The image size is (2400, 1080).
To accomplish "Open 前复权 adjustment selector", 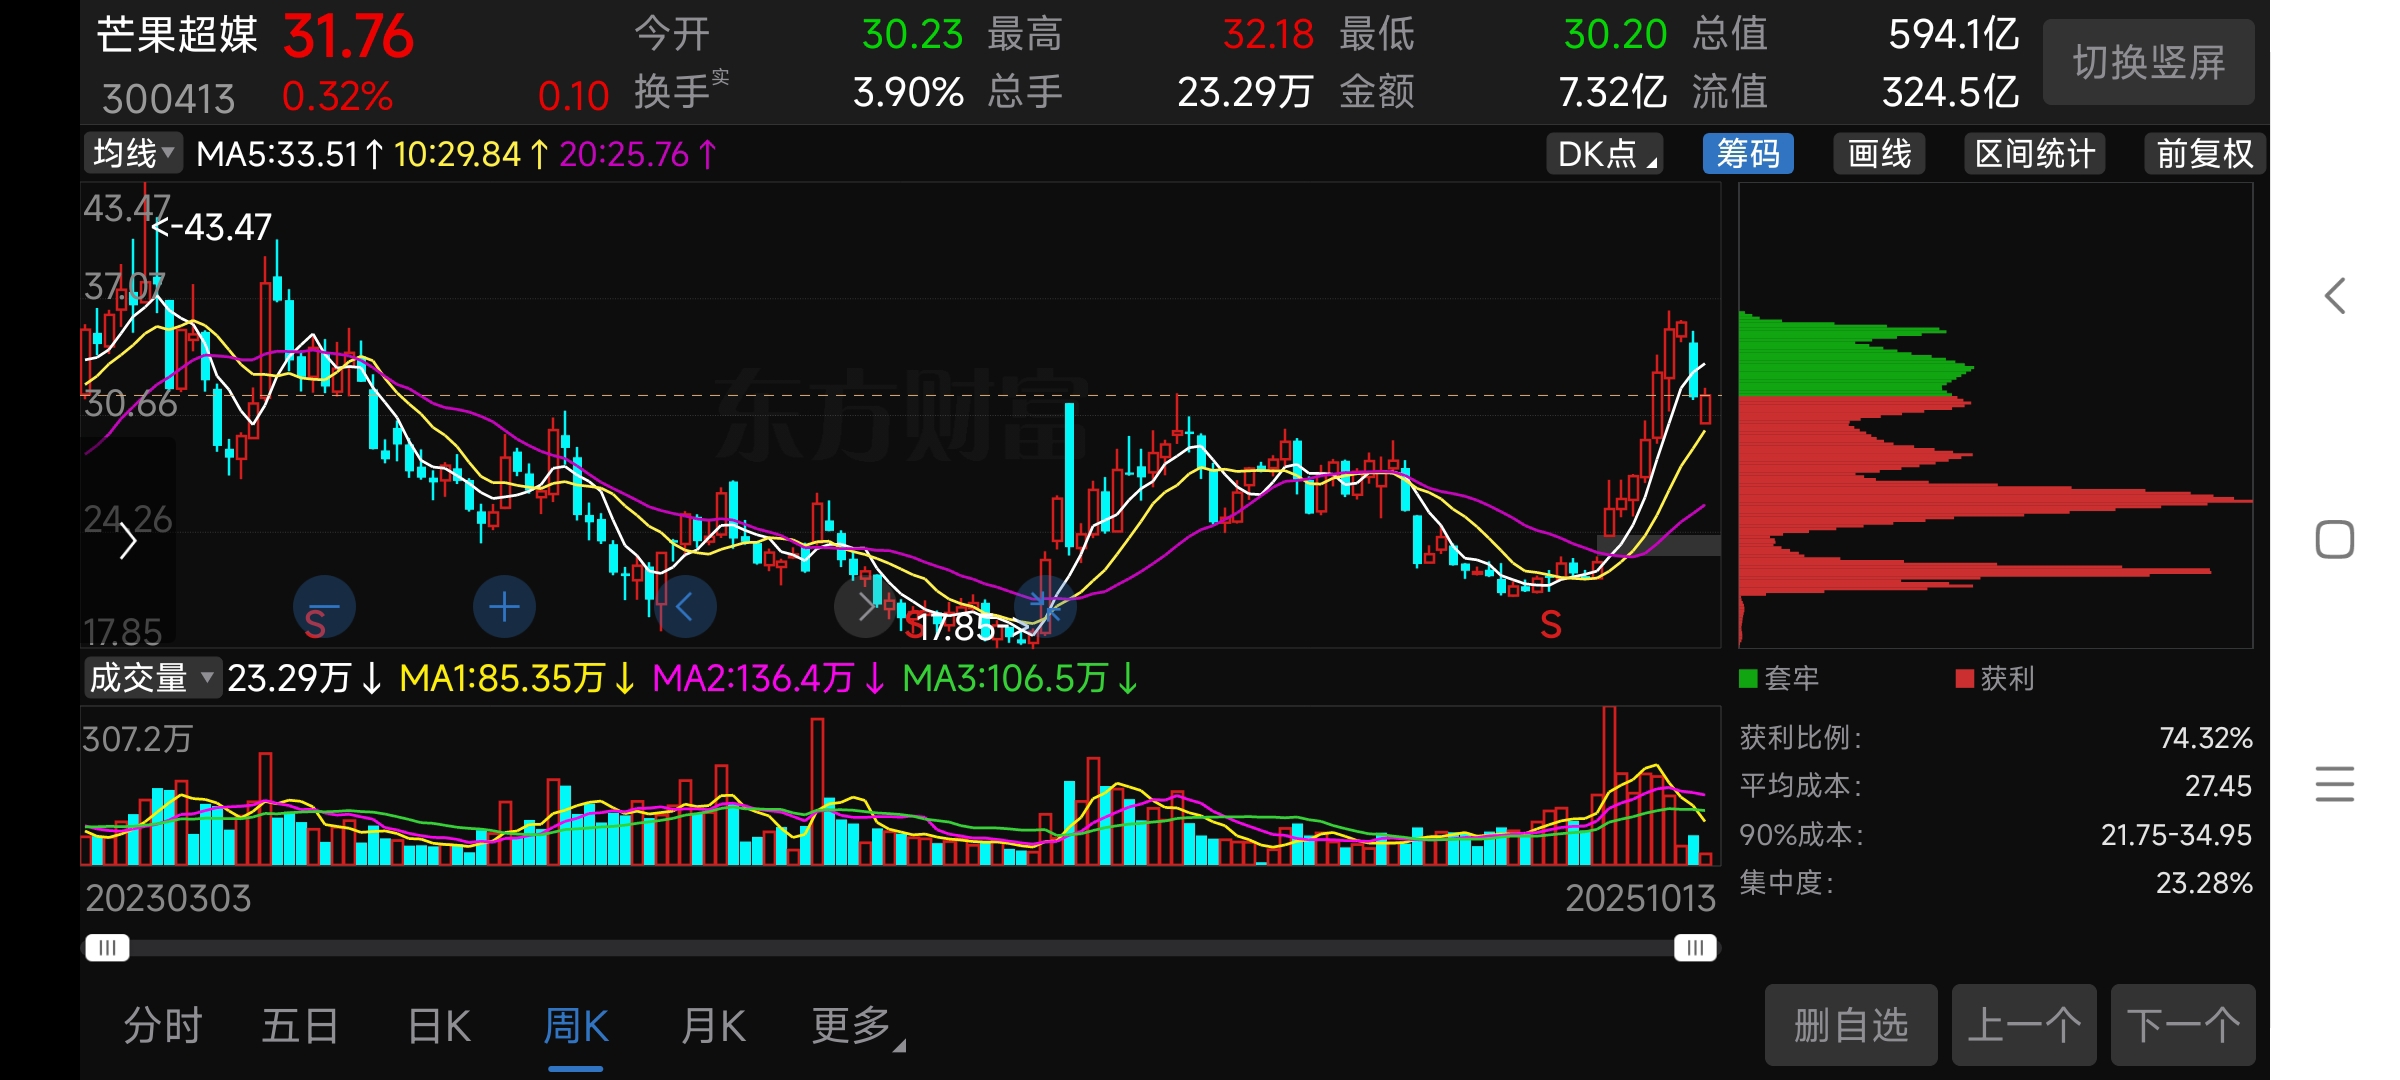I will click(x=2204, y=154).
